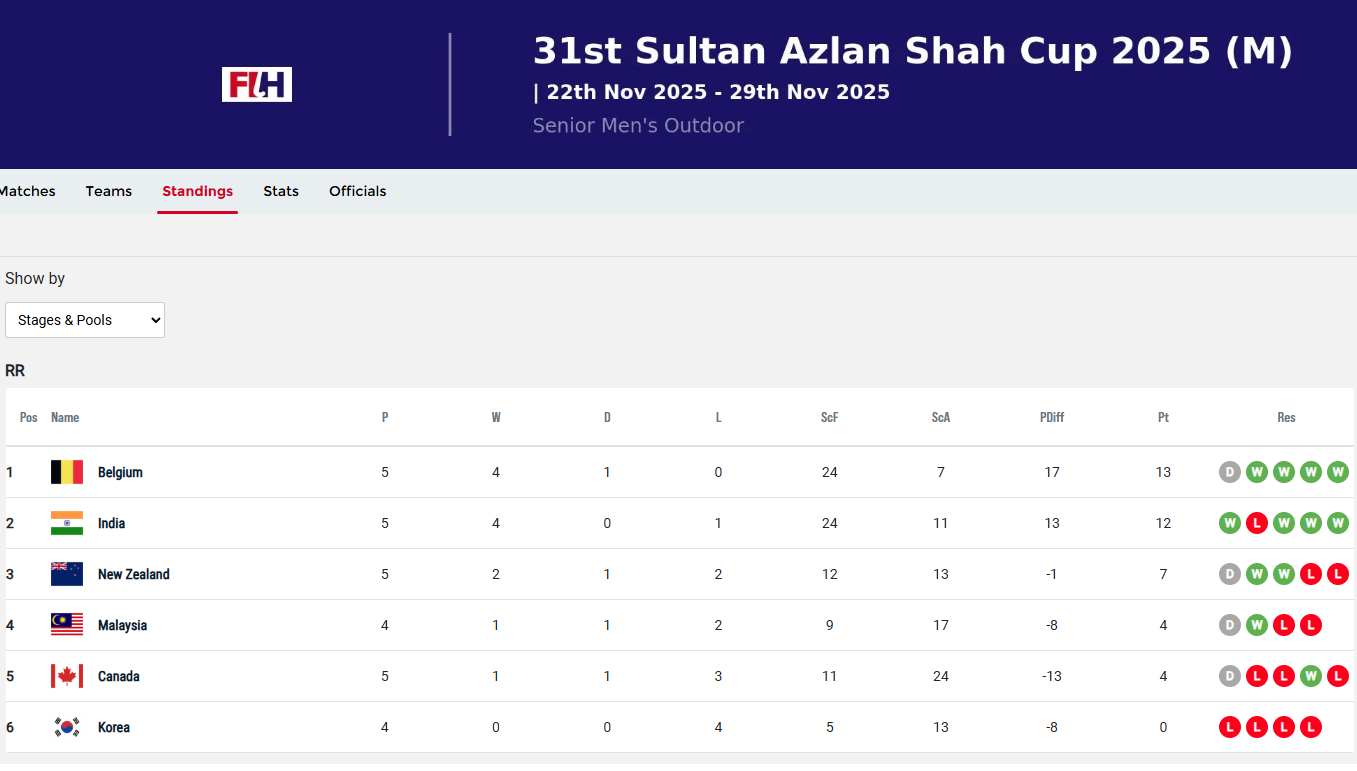Select the India flag icon
The image size is (1357, 771).
66,522
